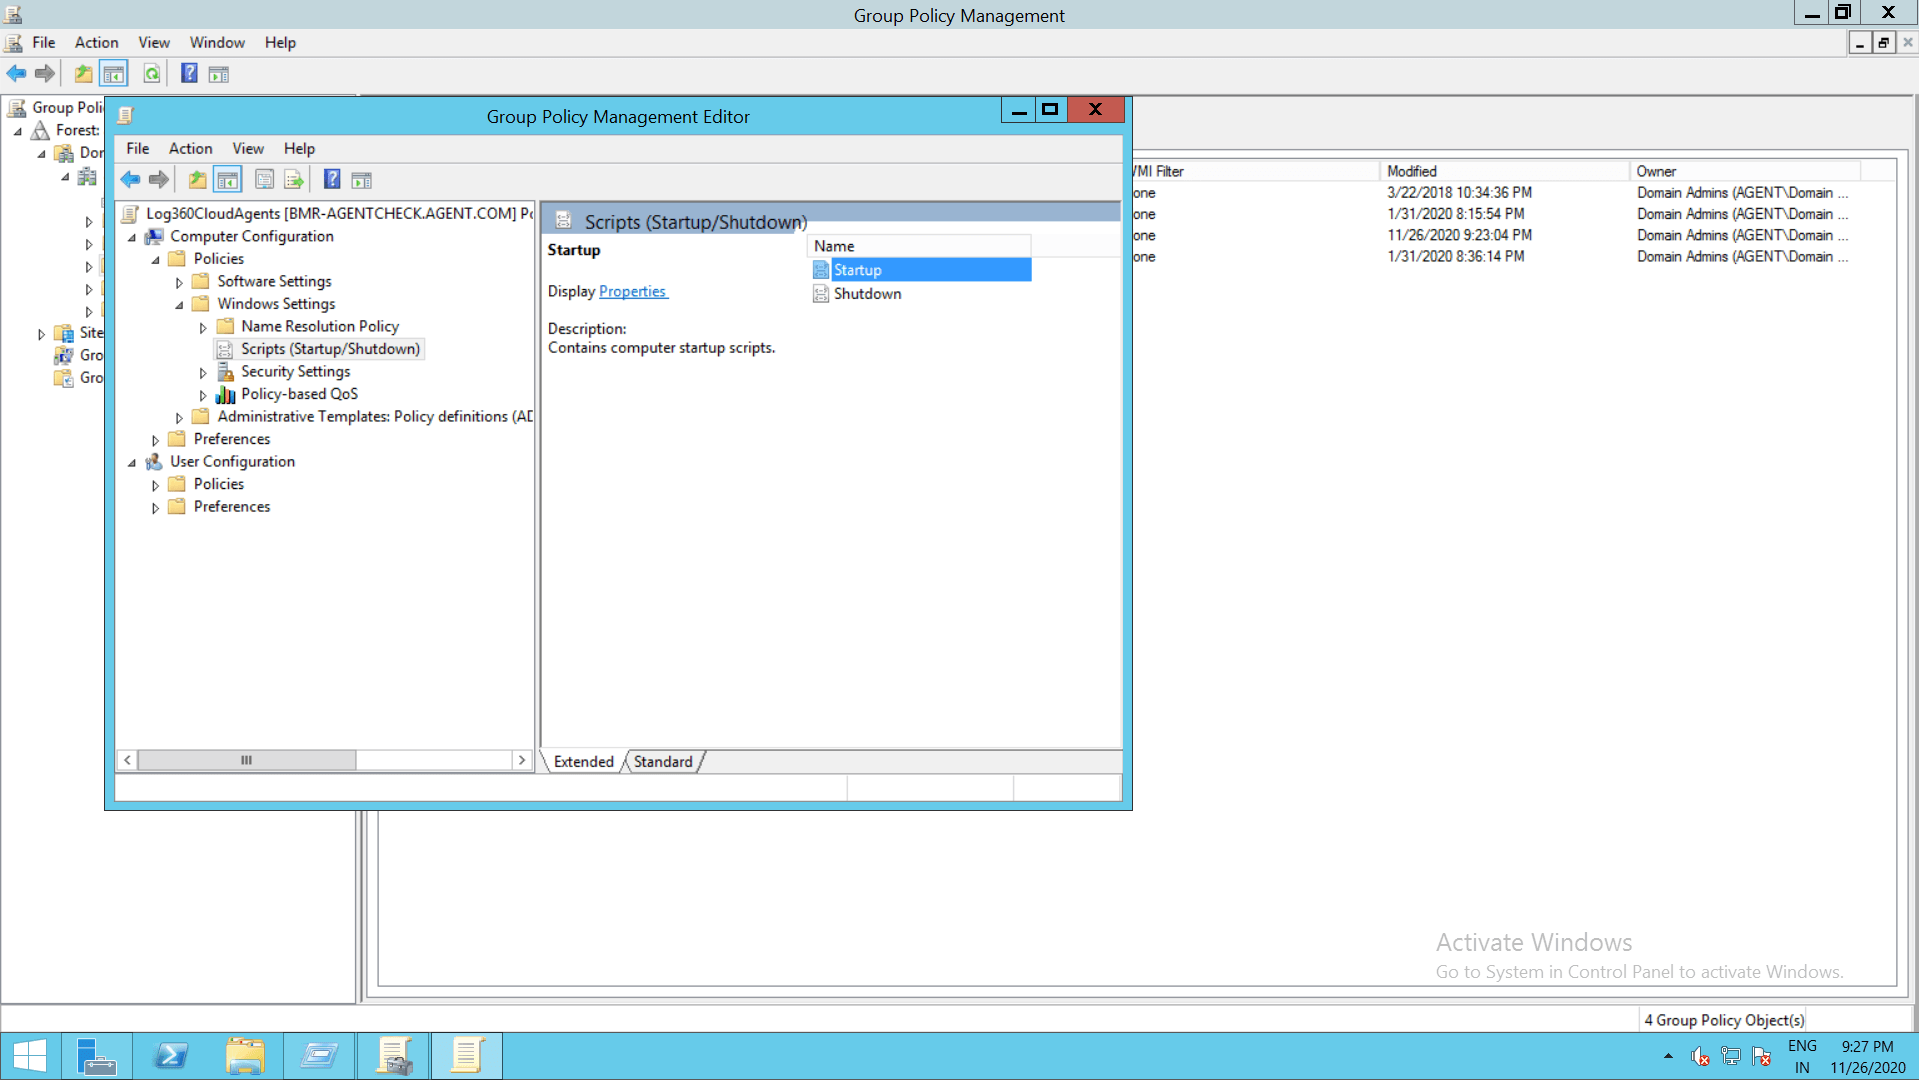Screen dimensions: 1919x1084
Task: Collapse Windows Settings node
Action: click(180, 305)
